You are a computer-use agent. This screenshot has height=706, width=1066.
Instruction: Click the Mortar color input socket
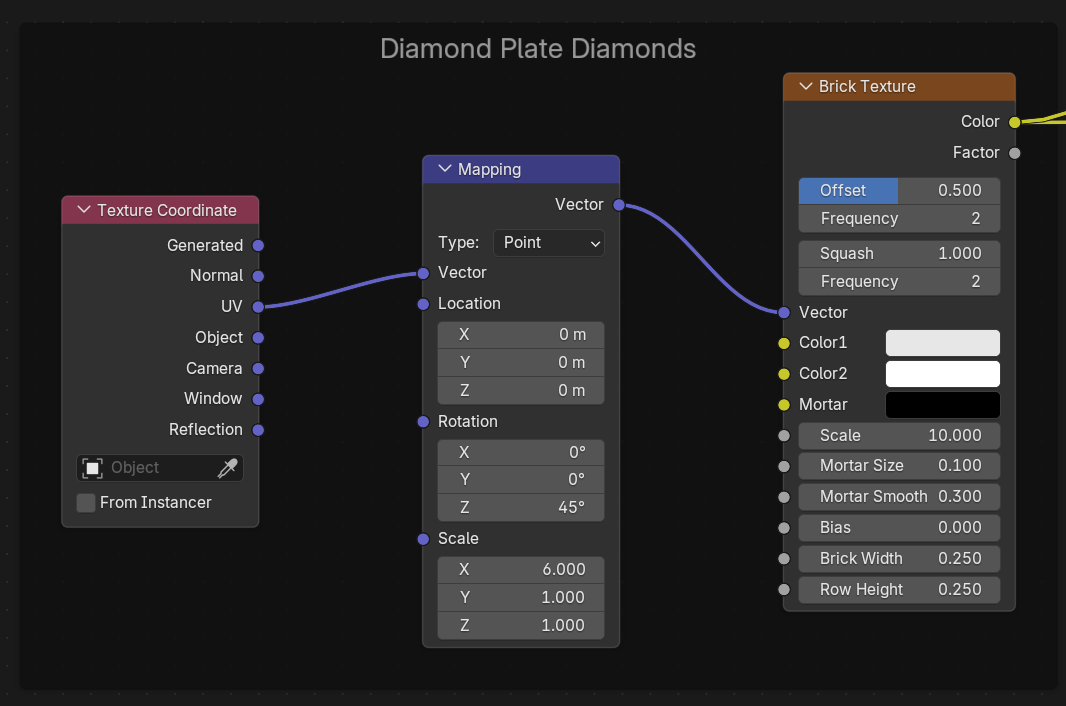click(x=784, y=405)
